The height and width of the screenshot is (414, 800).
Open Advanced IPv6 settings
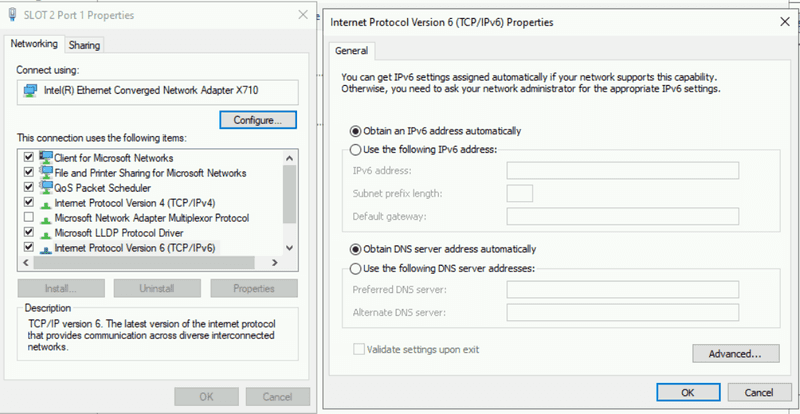click(735, 353)
